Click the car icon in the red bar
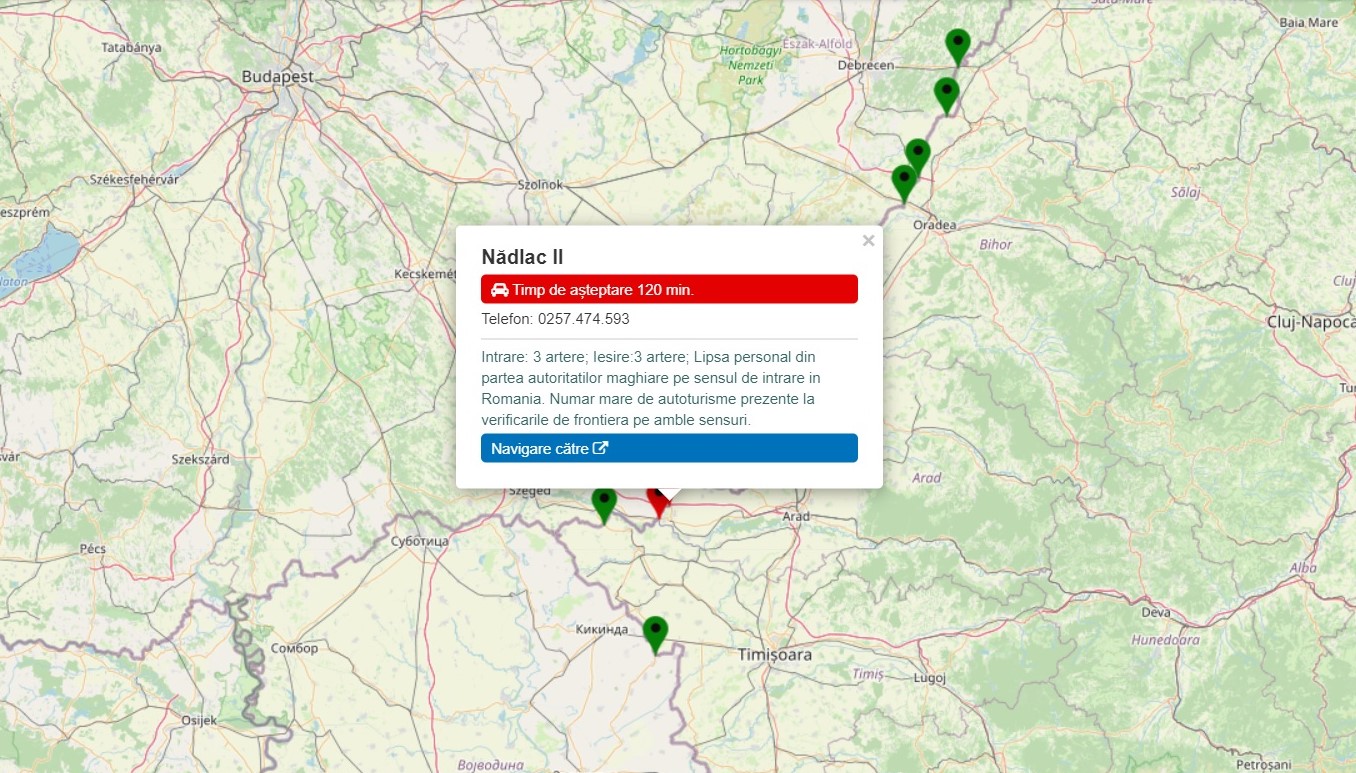The image size is (1356, 773). click(499, 290)
